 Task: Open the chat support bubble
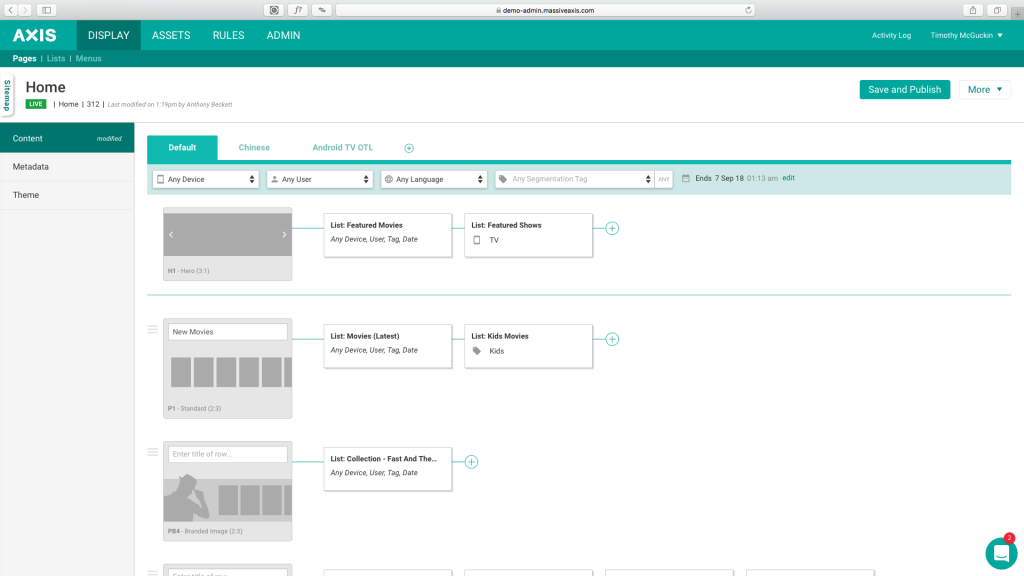click(x=1000, y=552)
